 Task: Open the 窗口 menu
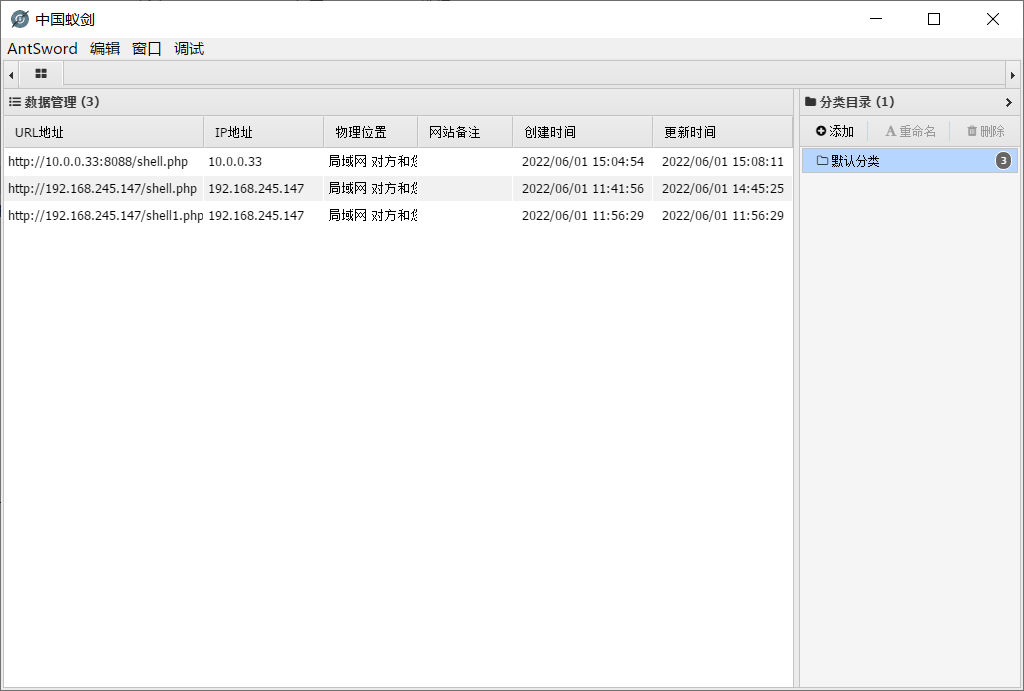coord(147,48)
